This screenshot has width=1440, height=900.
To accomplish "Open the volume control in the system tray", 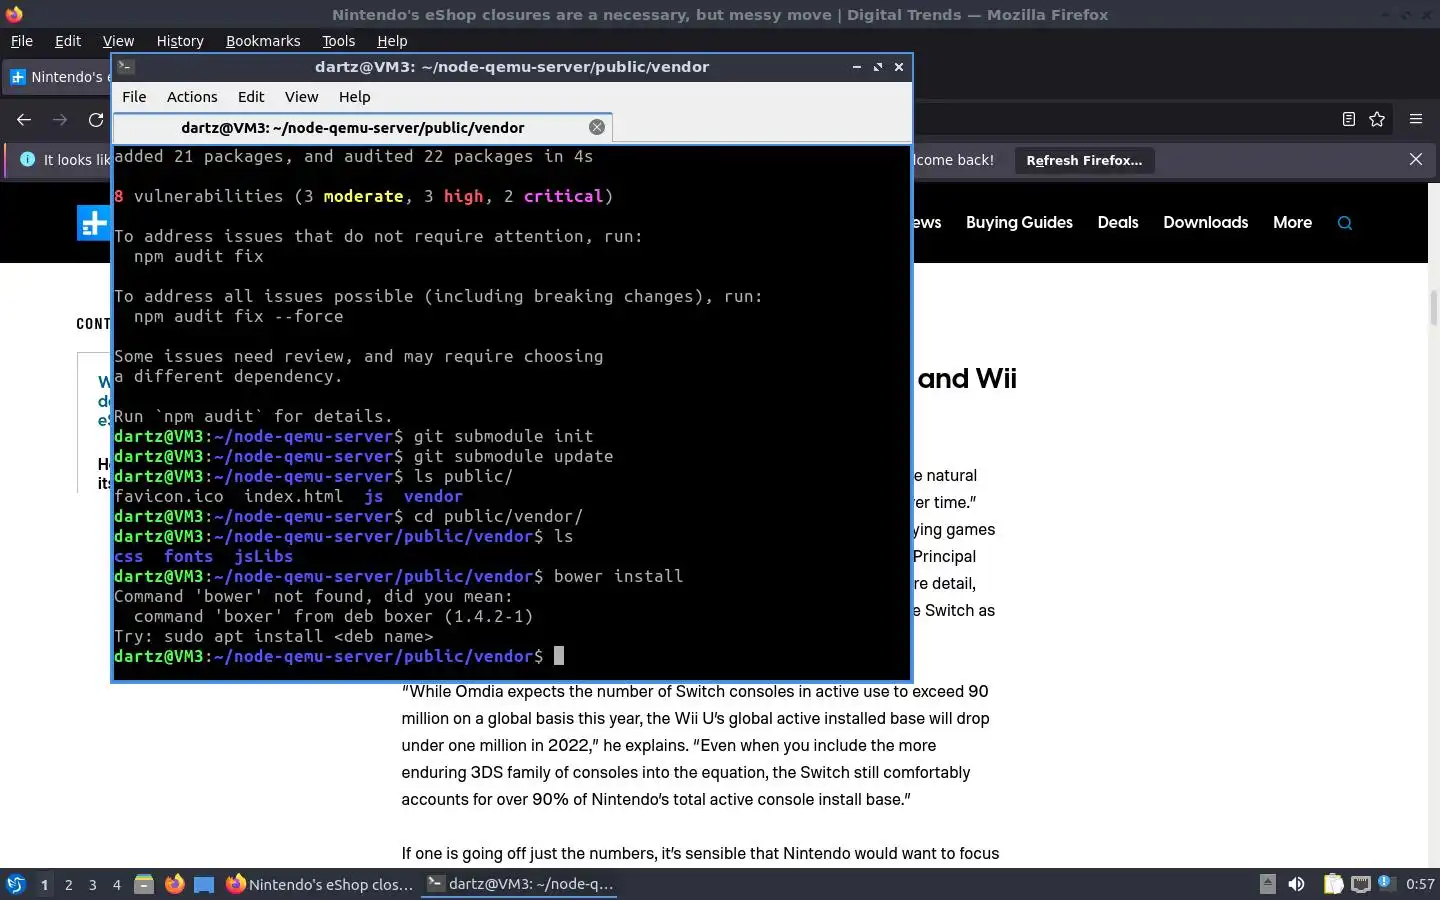I will click(1296, 884).
